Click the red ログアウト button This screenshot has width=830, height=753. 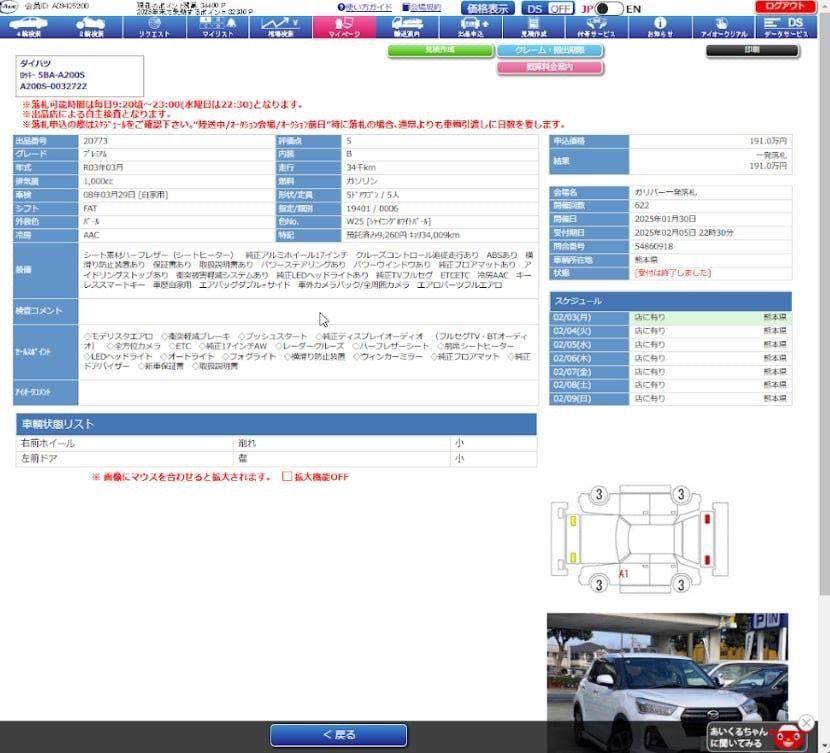[785, 7]
